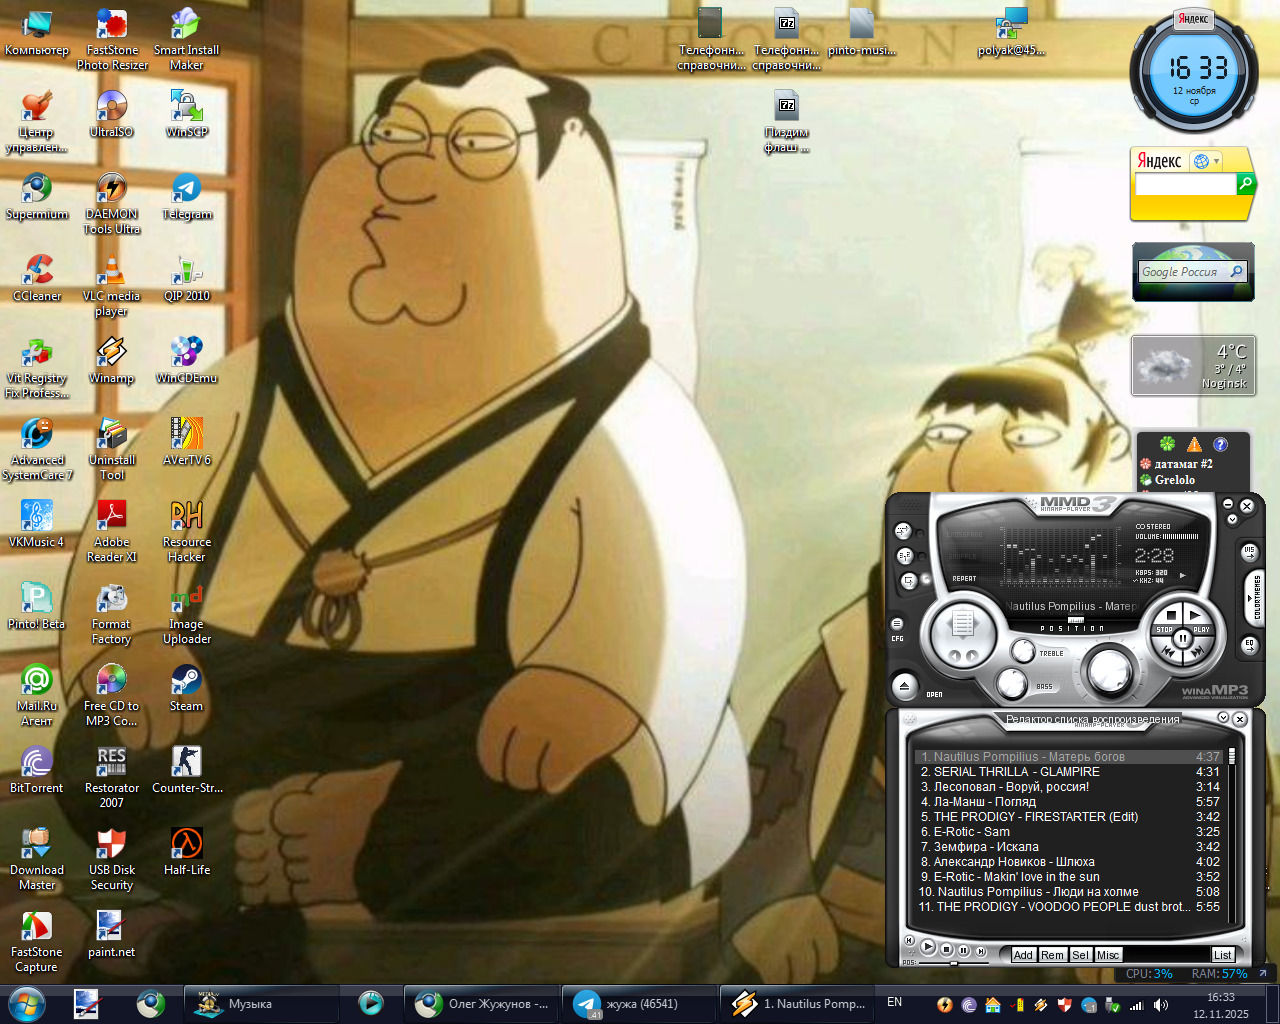
Task: Click the Rem button in playlist editor
Action: pyautogui.click(x=1052, y=955)
